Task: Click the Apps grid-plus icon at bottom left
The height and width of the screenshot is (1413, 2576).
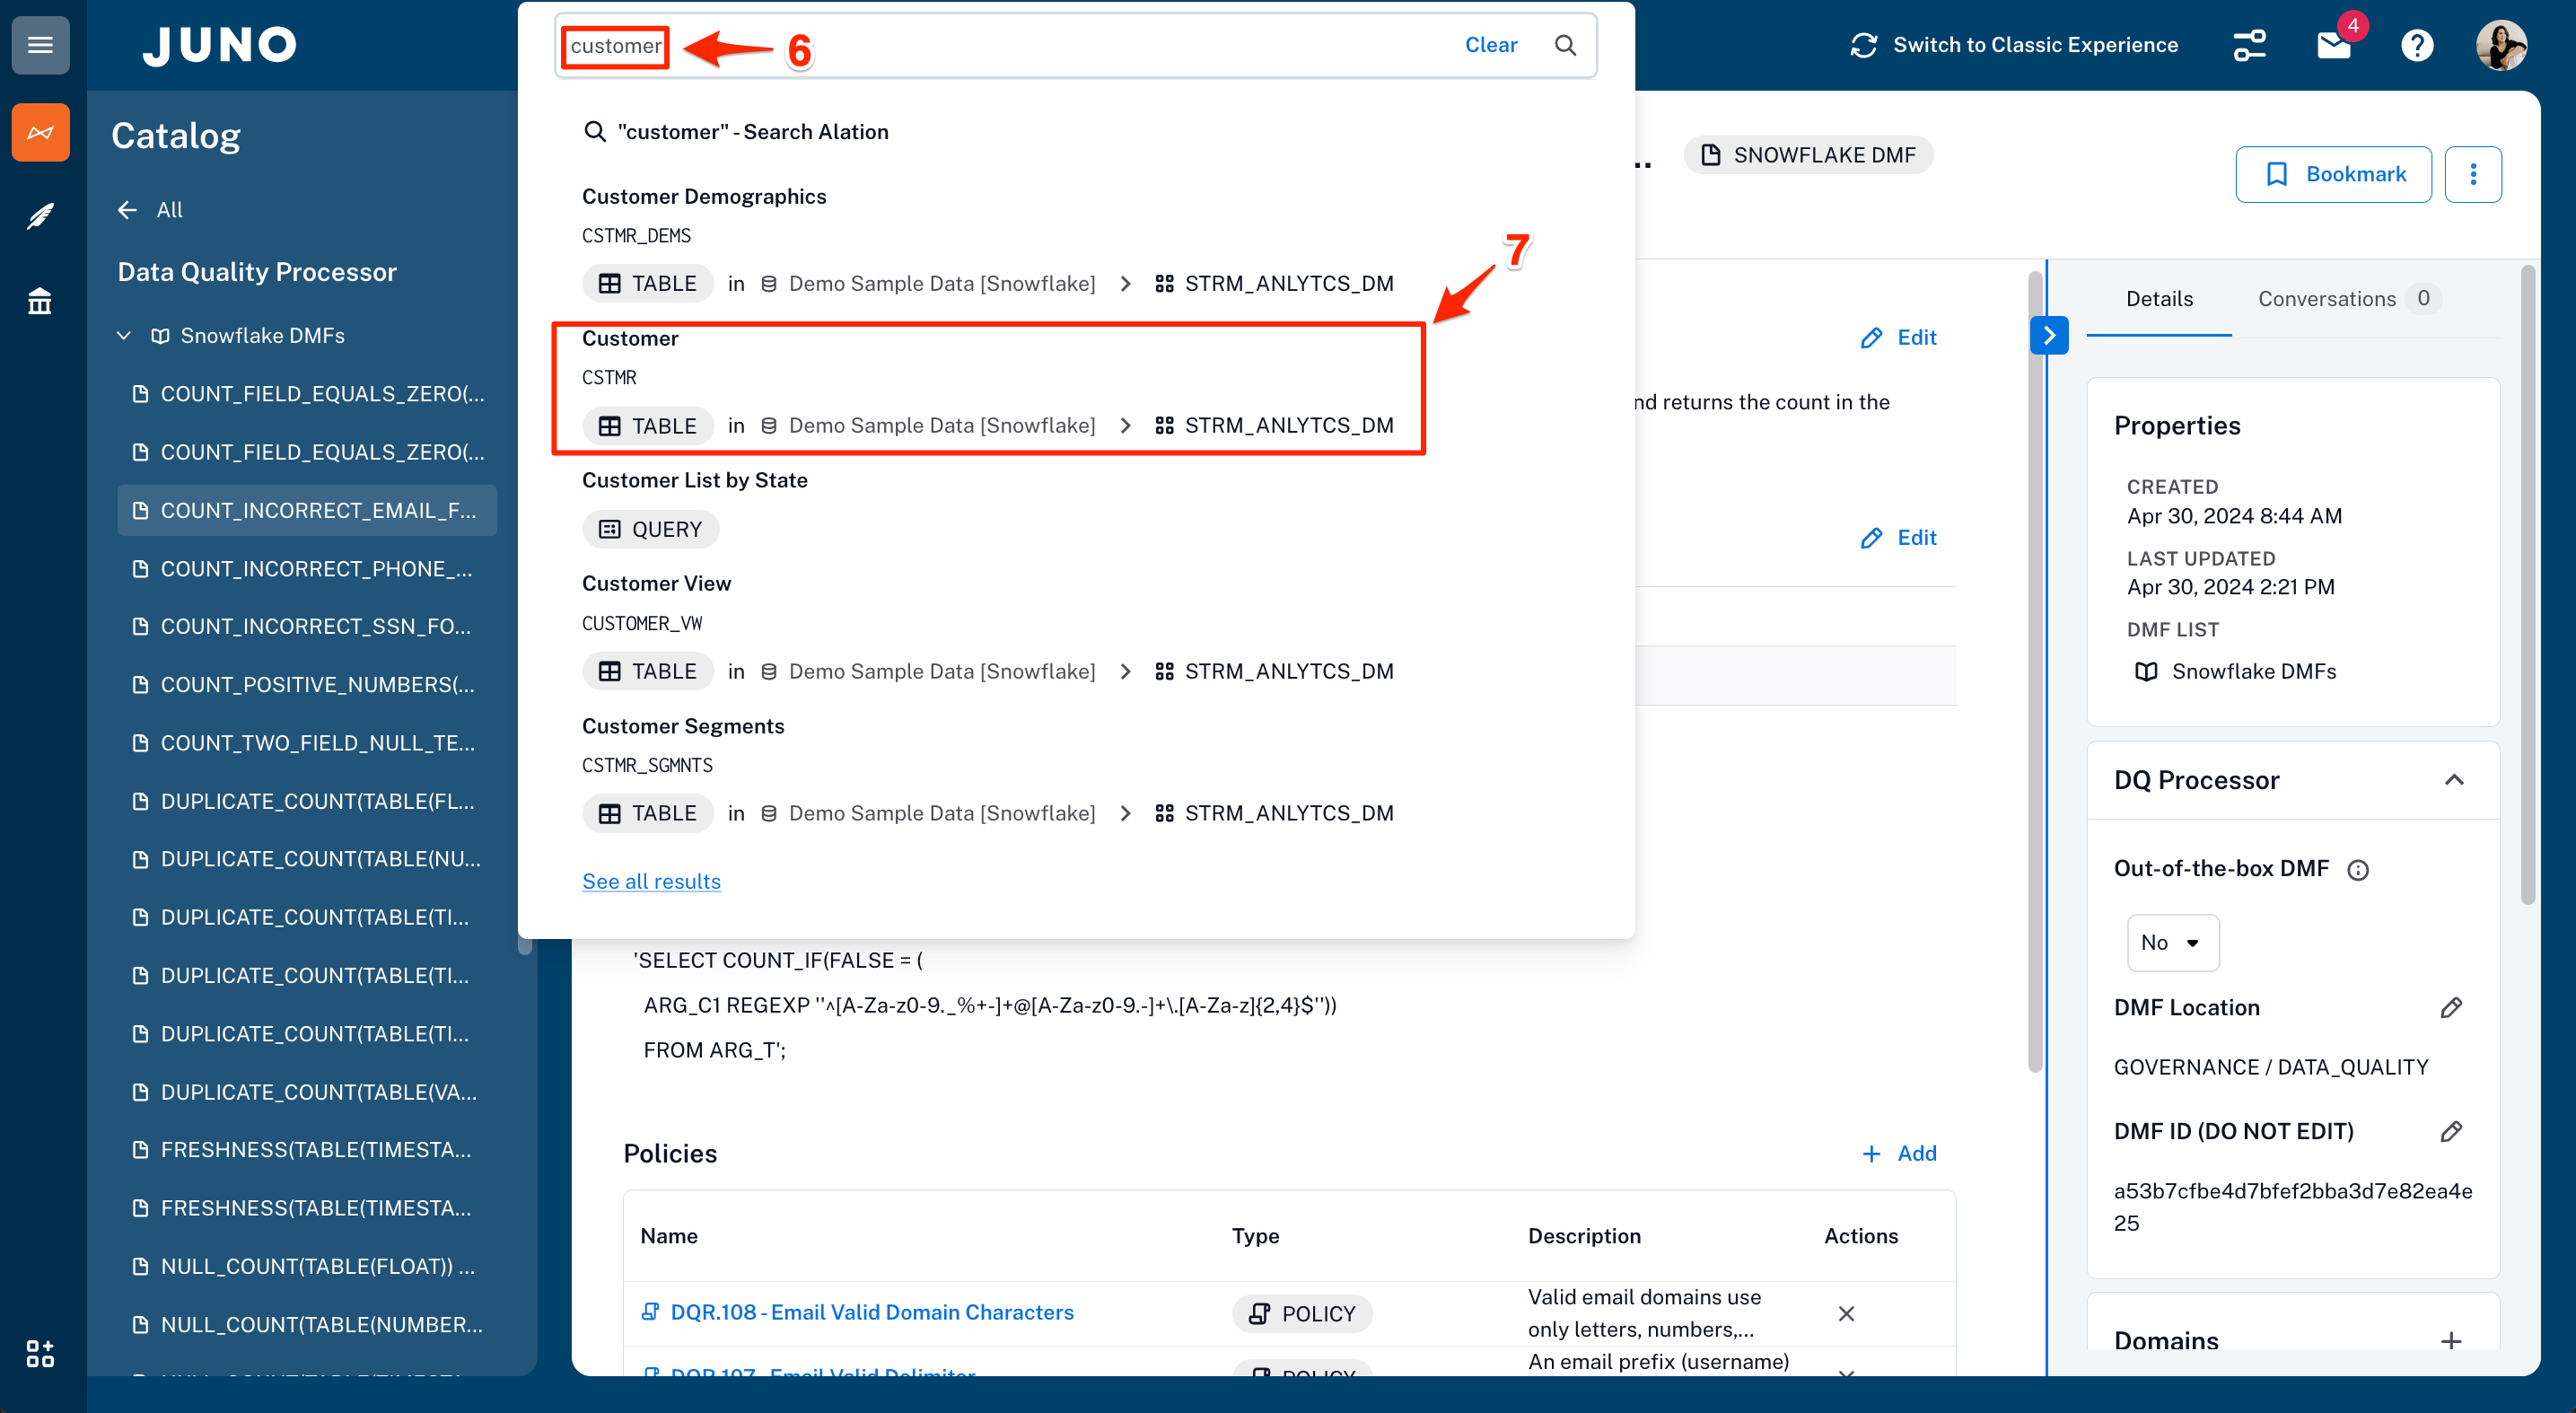Action: (40, 1354)
